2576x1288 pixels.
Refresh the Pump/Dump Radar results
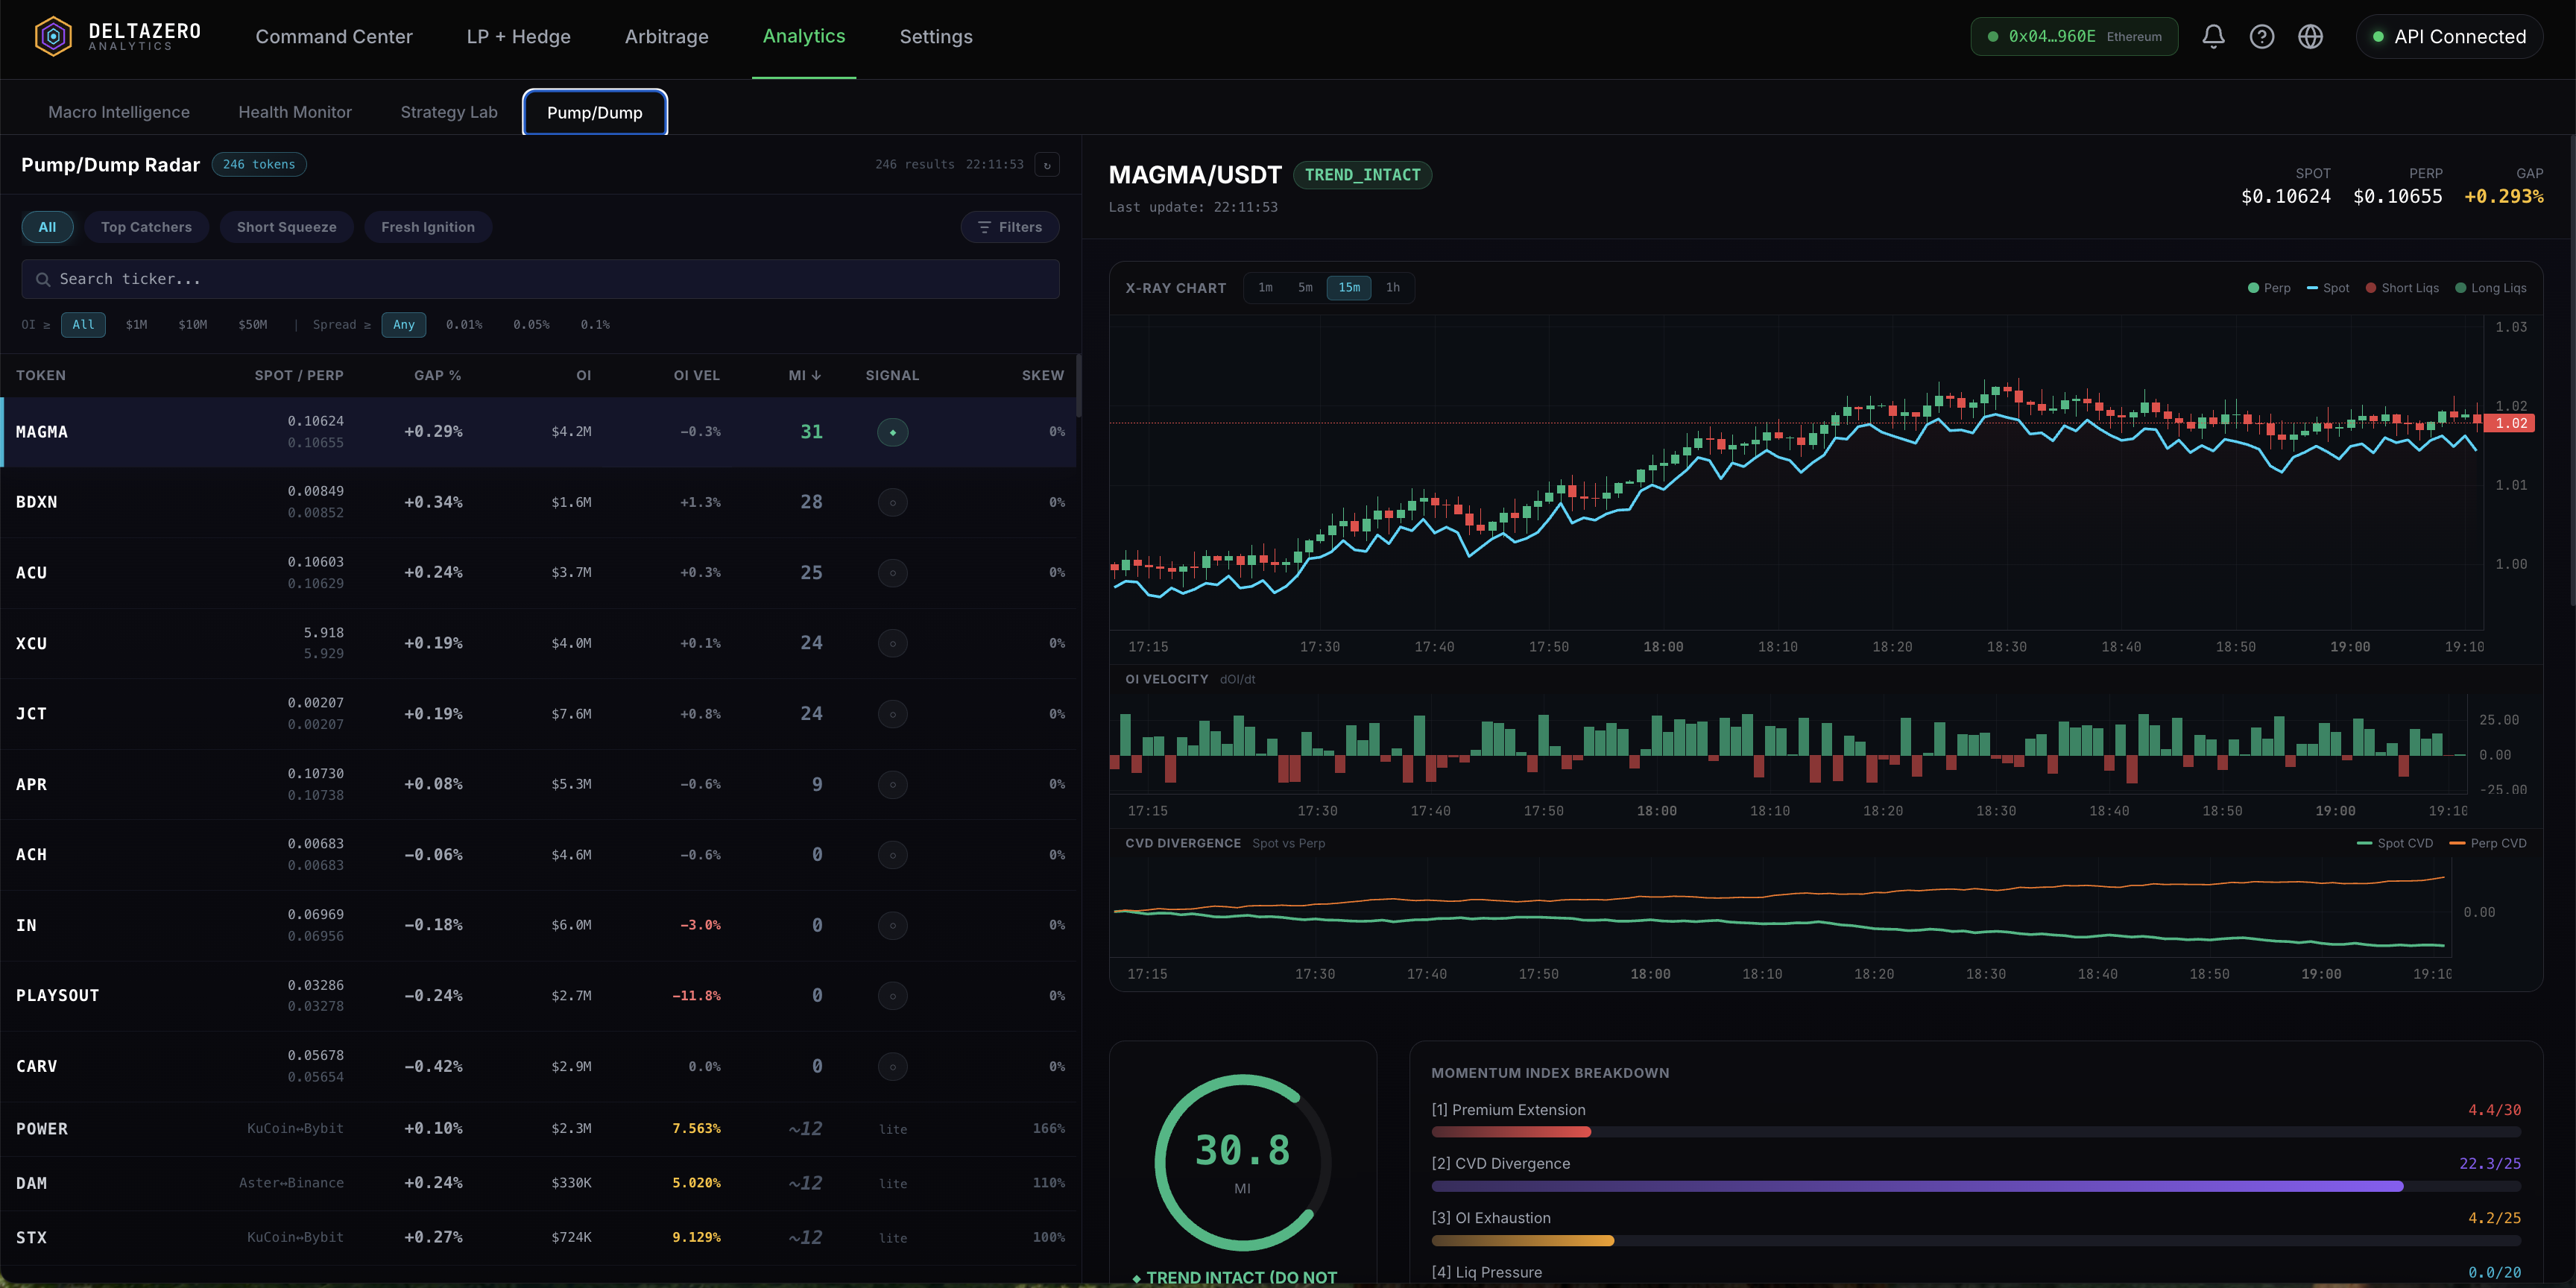pos(1047,165)
